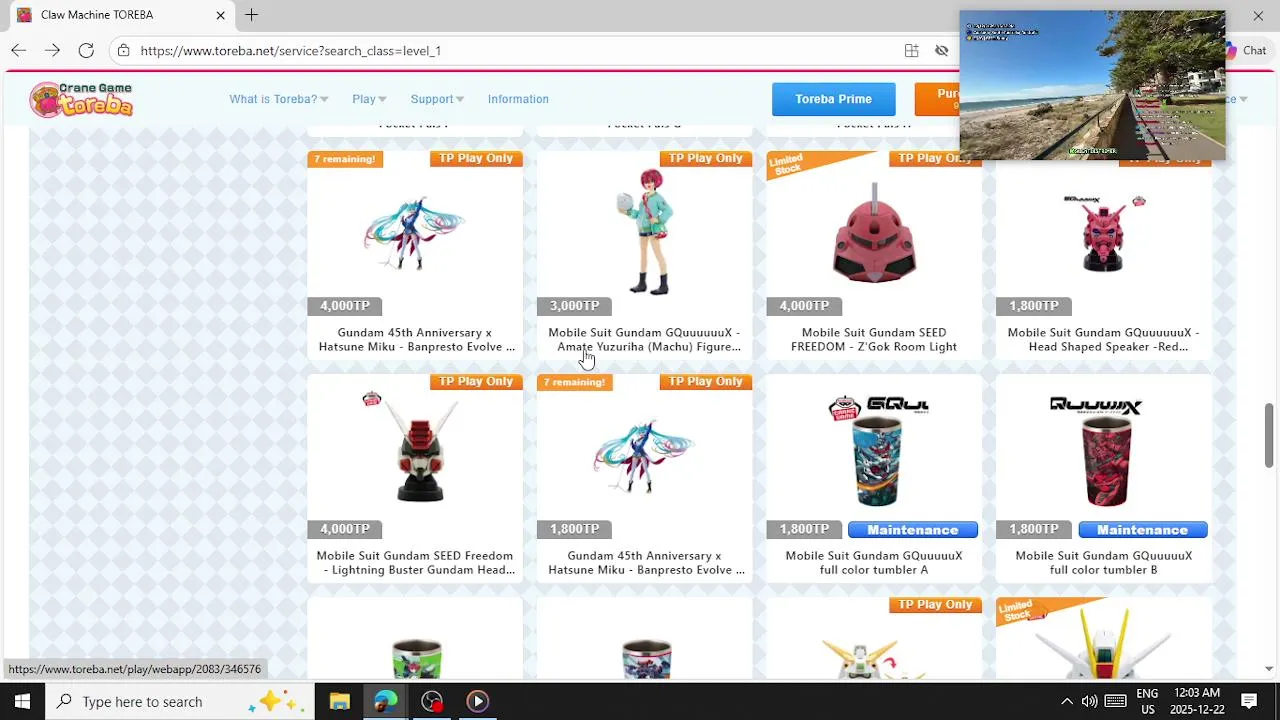Viewport: 1280px width, 720px height.
Task: Click 4,000TP price on Lightning Buster head
Action: pos(345,529)
